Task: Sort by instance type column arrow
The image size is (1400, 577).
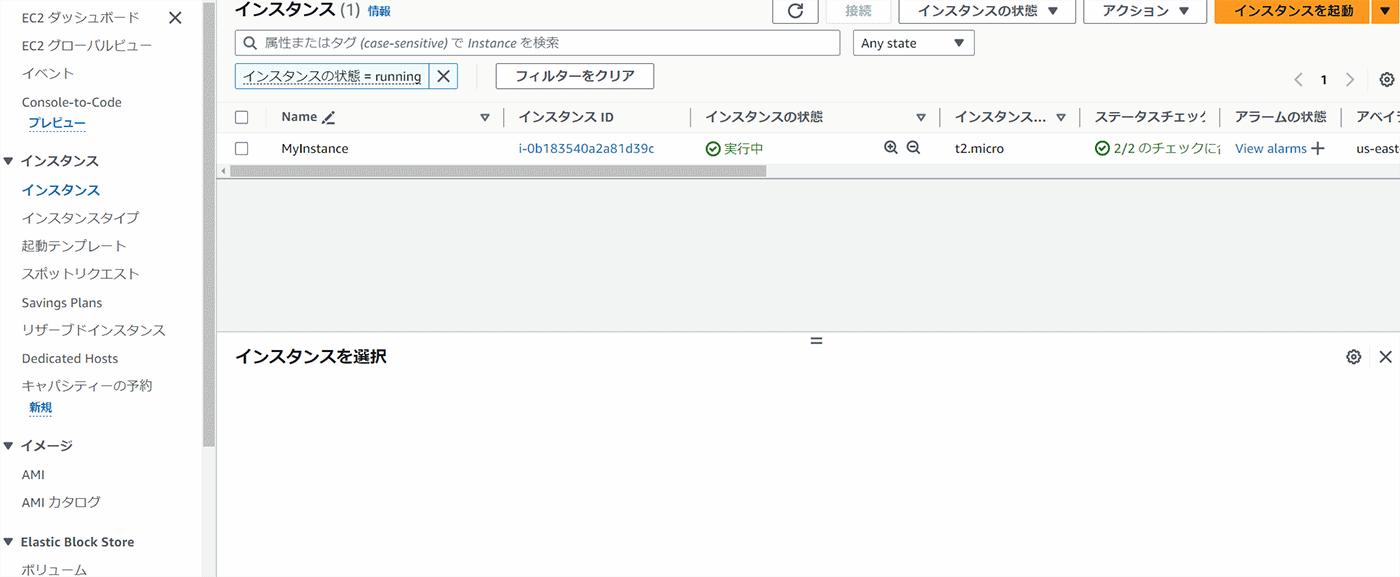Action: click(x=1061, y=117)
